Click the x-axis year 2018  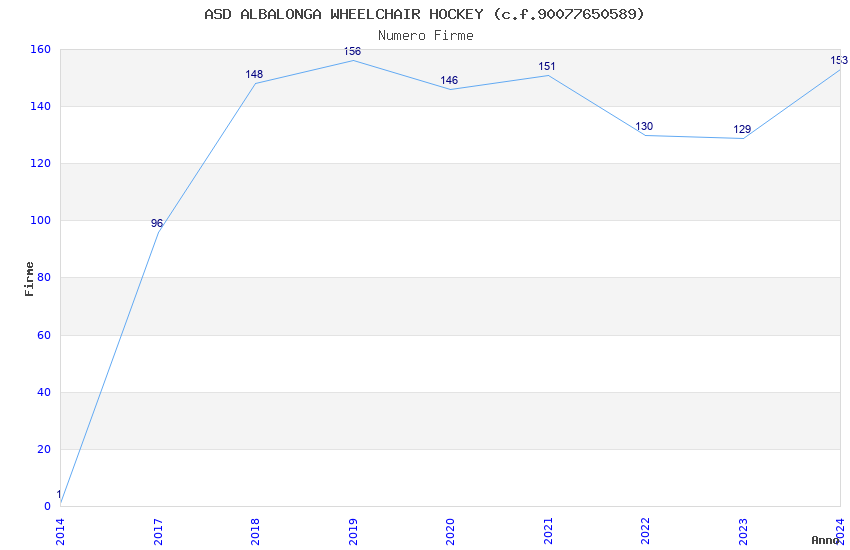coord(255,532)
